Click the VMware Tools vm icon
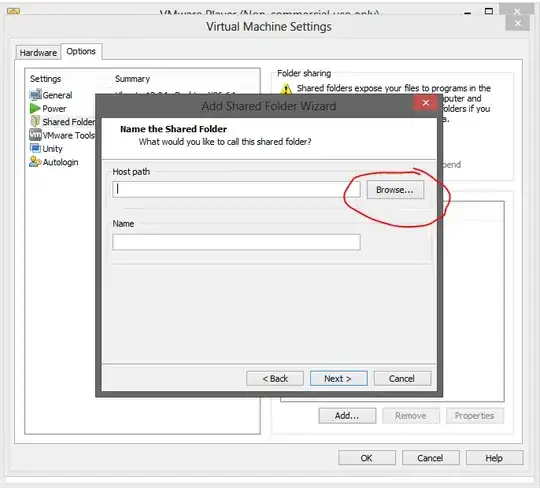Viewport: 540px width, 488px height. pos(35,135)
